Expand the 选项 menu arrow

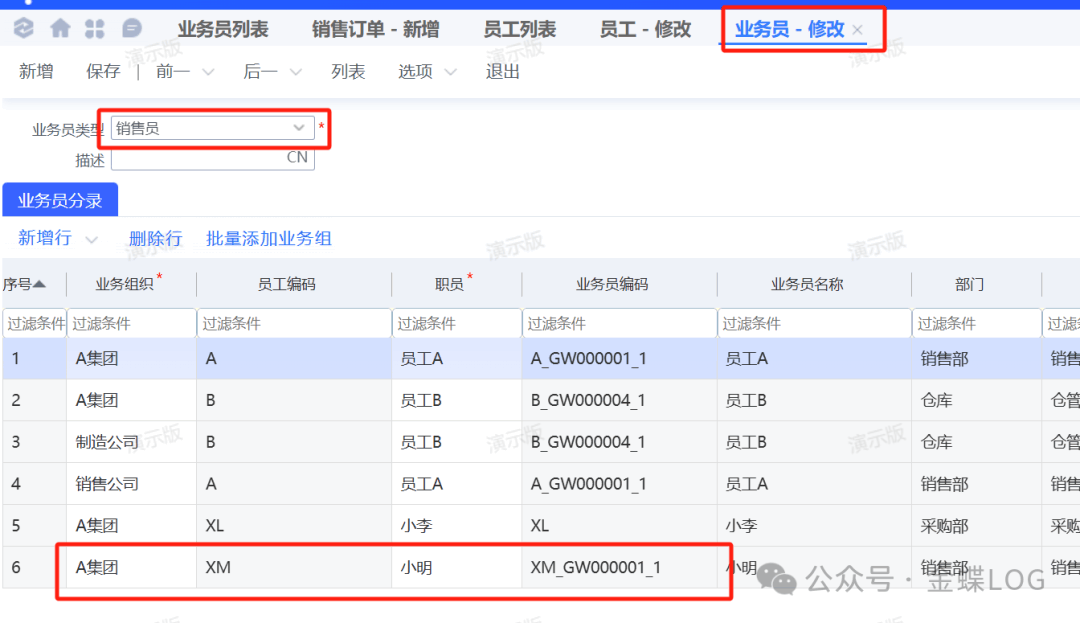point(450,72)
